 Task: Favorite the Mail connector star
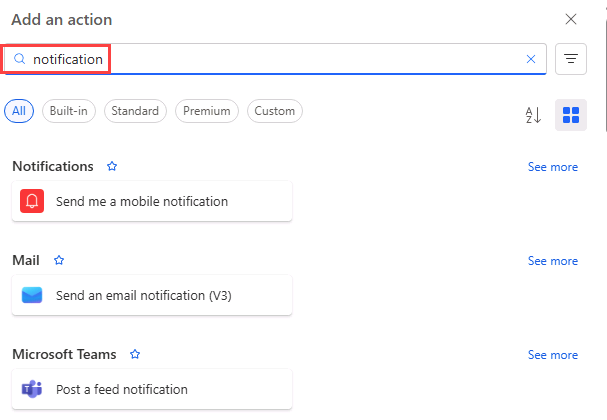(x=59, y=261)
